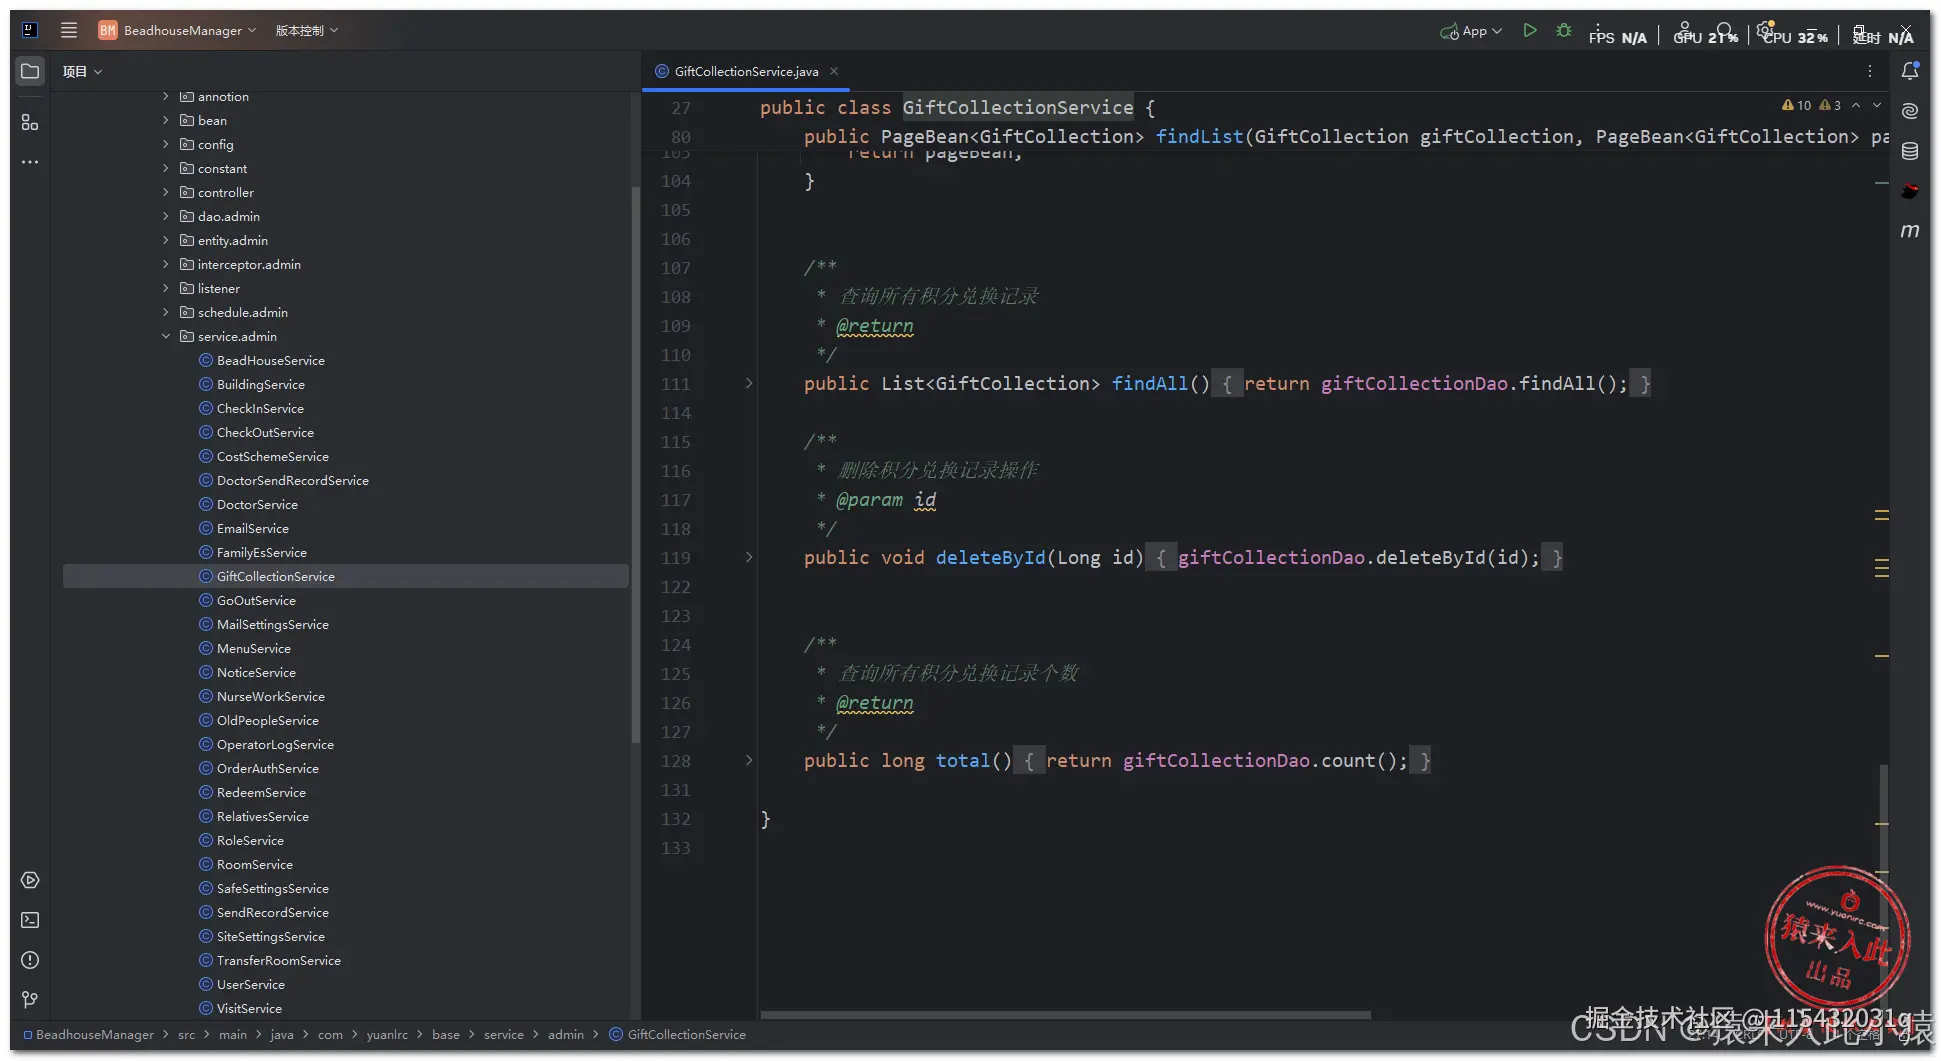Image resolution: width=1941 pixels, height=1061 pixels.
Task: Open the Git tool window
Action: click(30, 1000)
